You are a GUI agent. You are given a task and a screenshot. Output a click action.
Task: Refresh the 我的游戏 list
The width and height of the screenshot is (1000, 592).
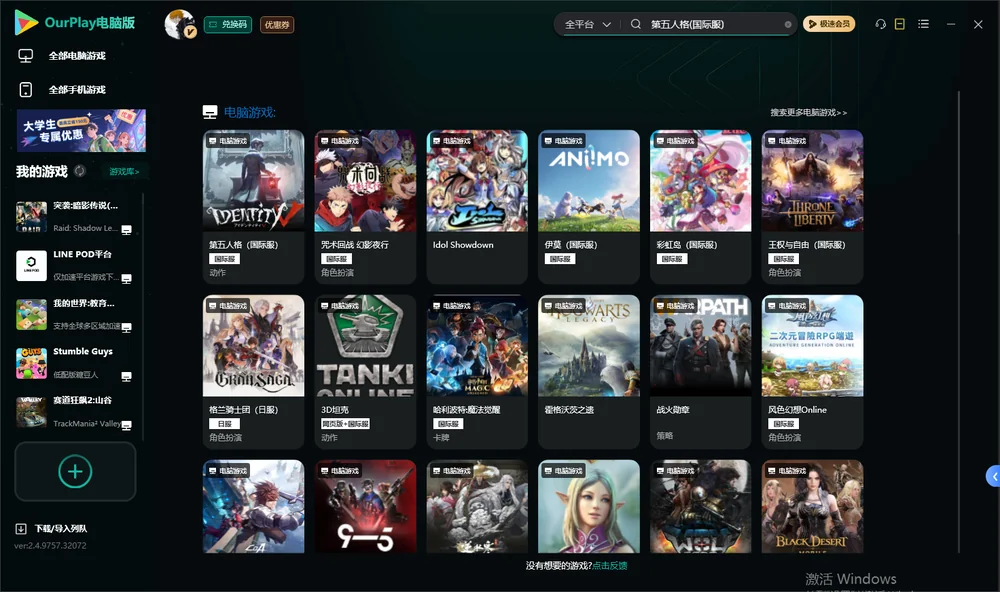pyautogui.click(x=80, y=171)
